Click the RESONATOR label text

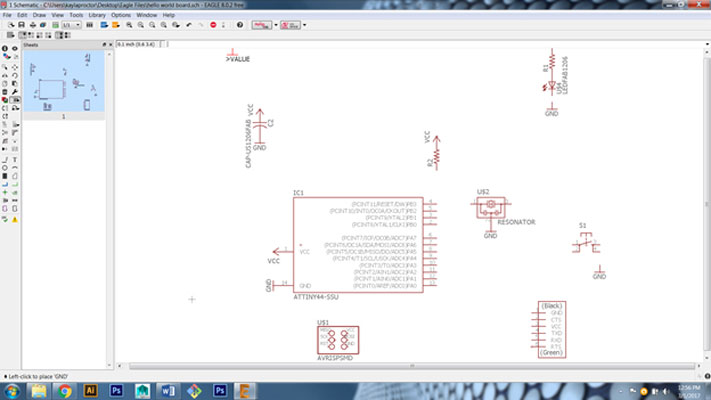point(516,222)
